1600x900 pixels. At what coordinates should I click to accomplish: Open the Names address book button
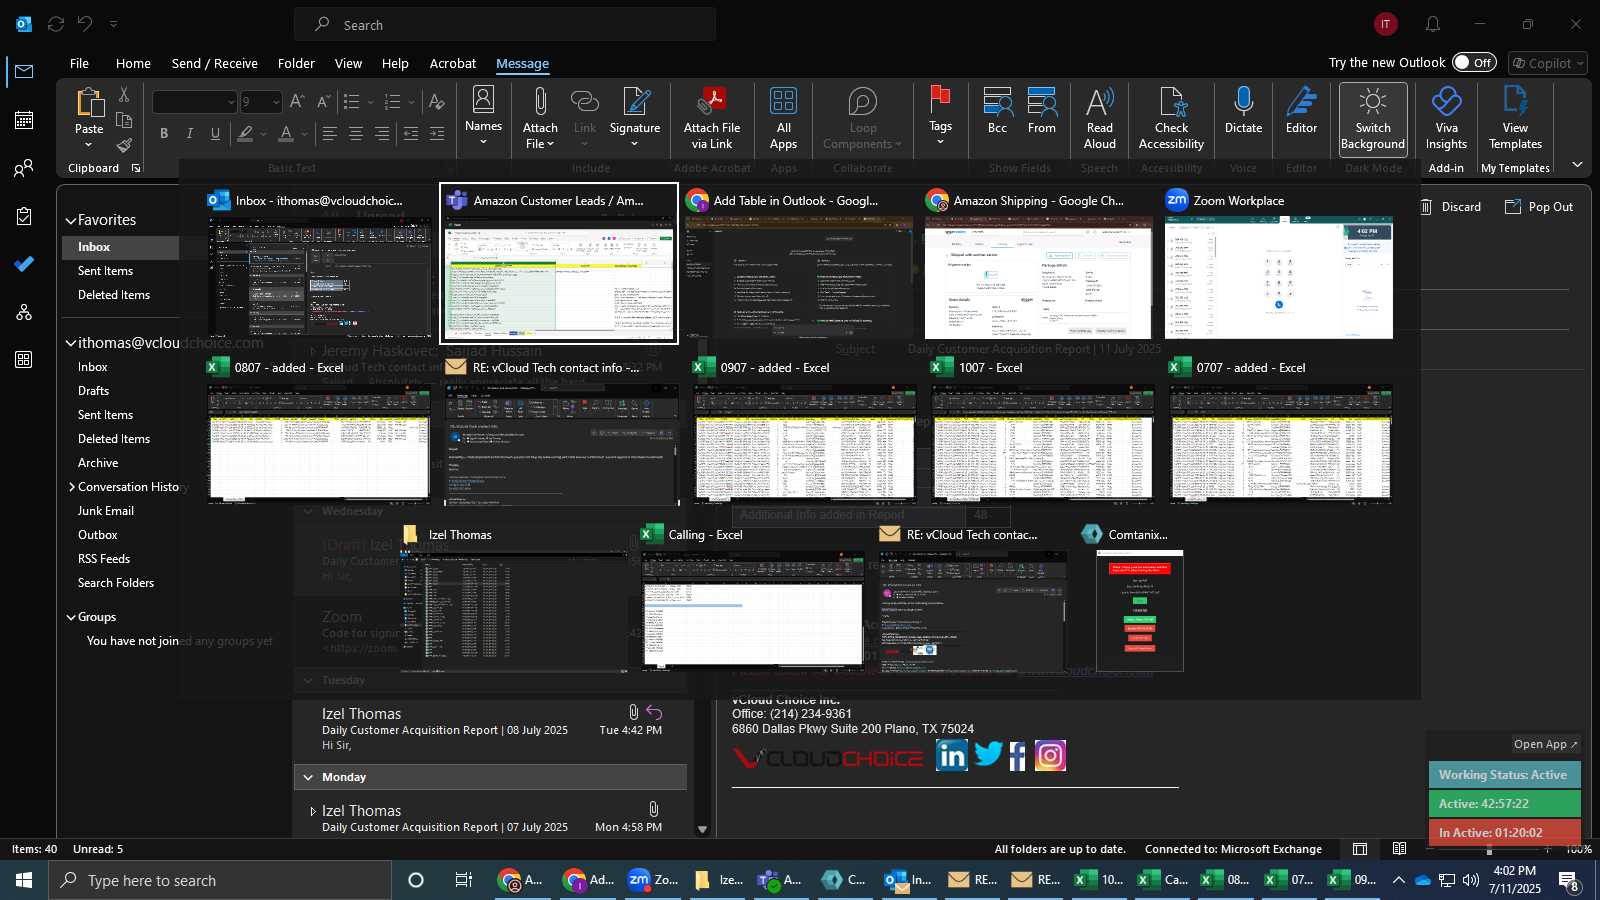pyautogui.click(x=483, y=117)
